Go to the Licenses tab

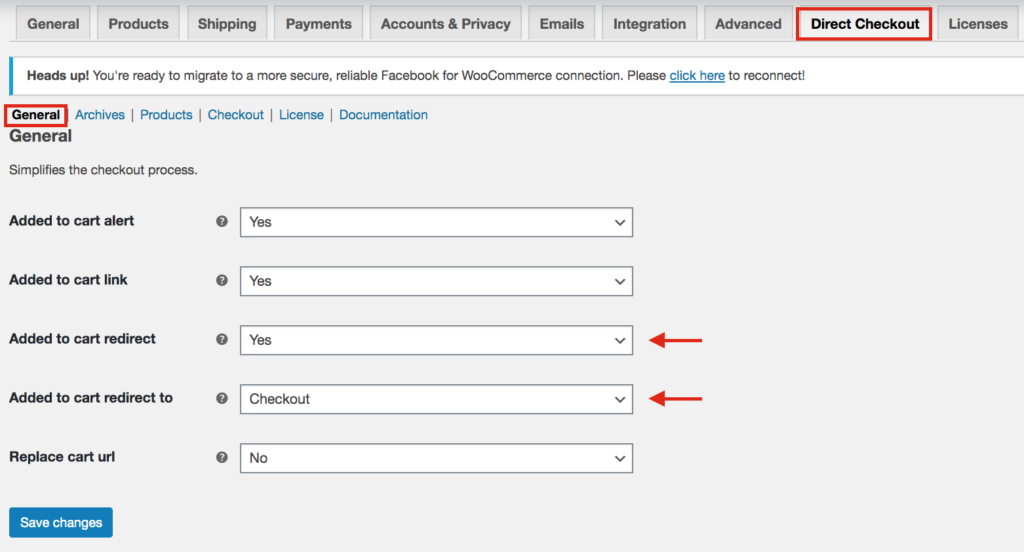point(977,24)
